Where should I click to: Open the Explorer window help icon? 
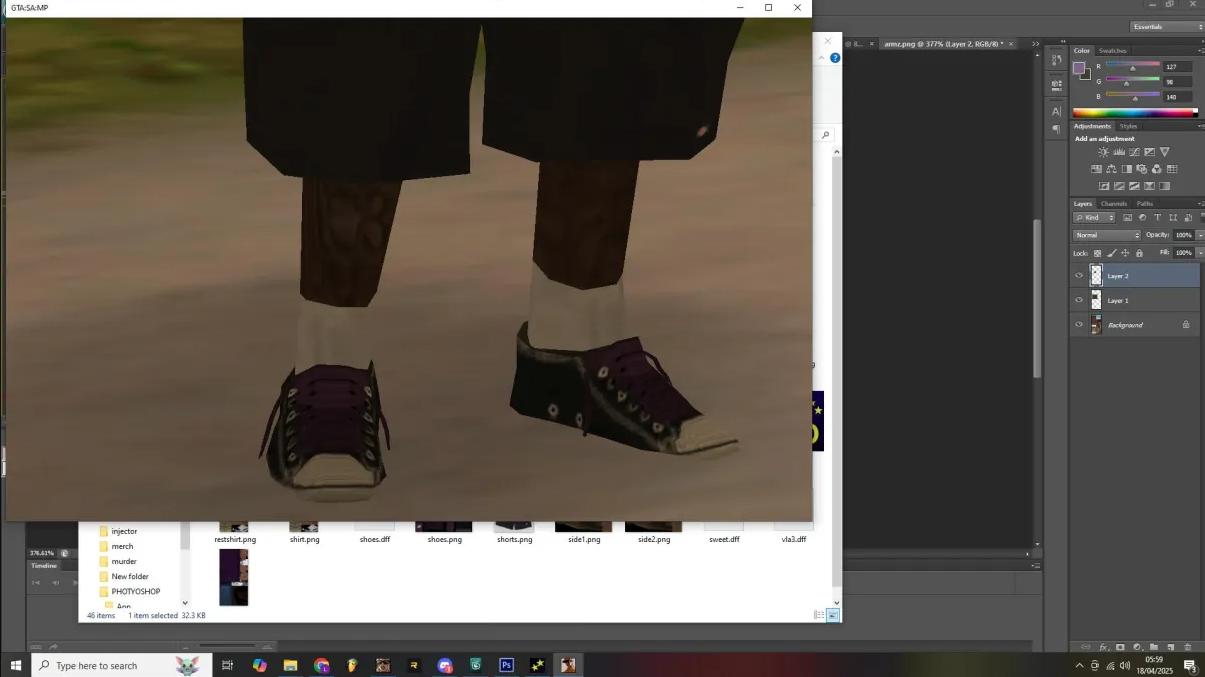coord(835,58)
